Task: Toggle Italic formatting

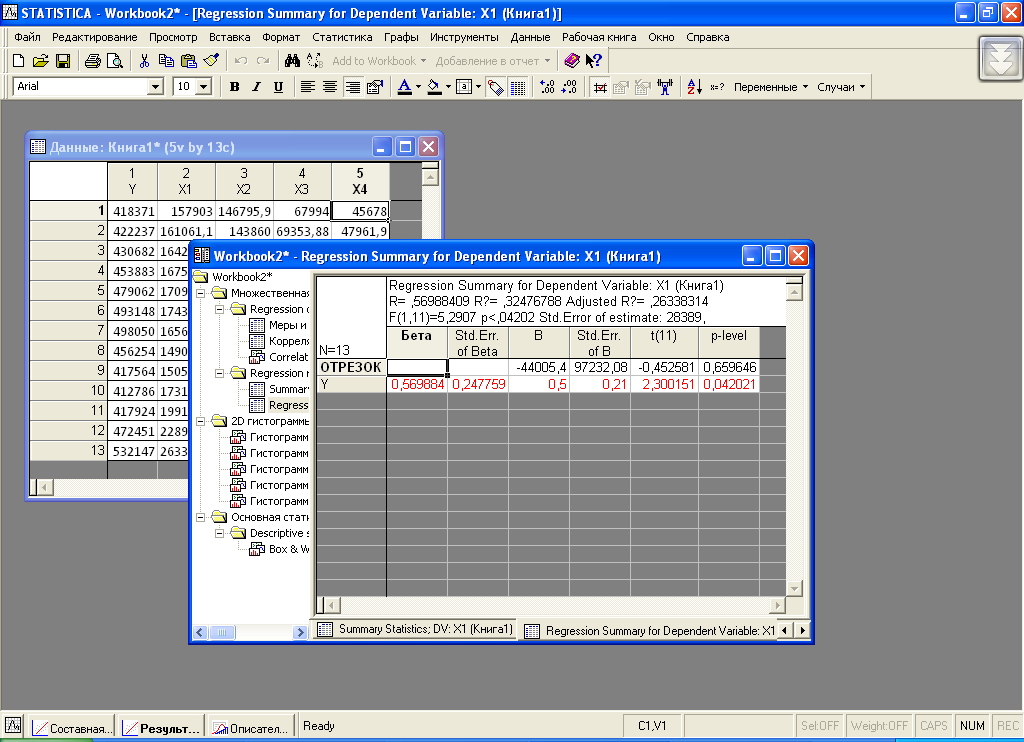Action: pos(256,87)
